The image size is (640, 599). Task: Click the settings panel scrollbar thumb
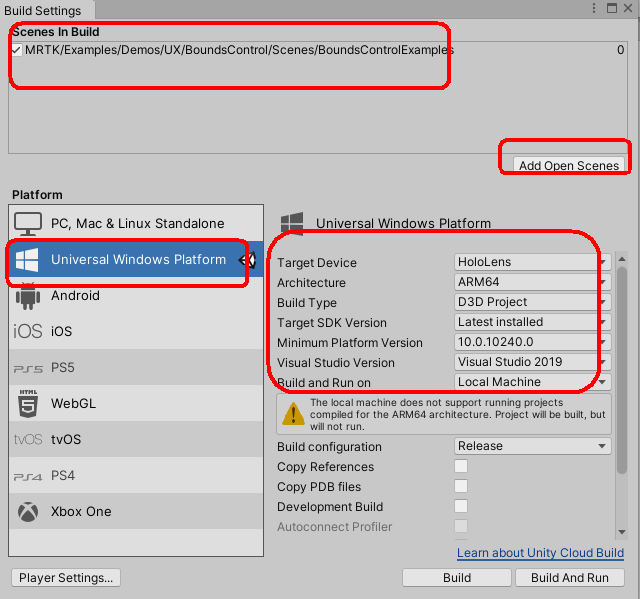pos(622,370)
